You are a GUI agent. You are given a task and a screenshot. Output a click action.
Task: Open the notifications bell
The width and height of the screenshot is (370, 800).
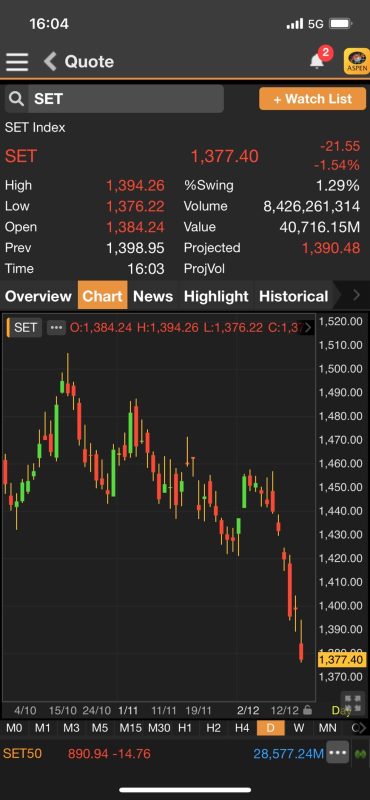tap(317, 62)
